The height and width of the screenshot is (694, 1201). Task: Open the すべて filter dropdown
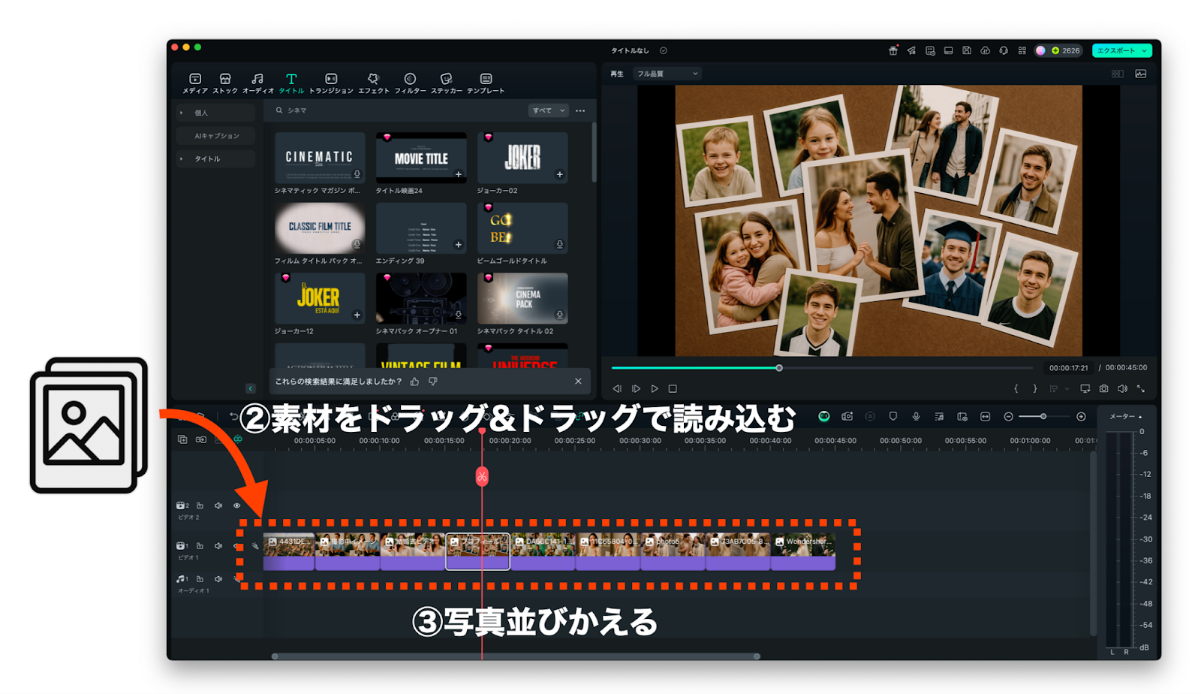548,110
